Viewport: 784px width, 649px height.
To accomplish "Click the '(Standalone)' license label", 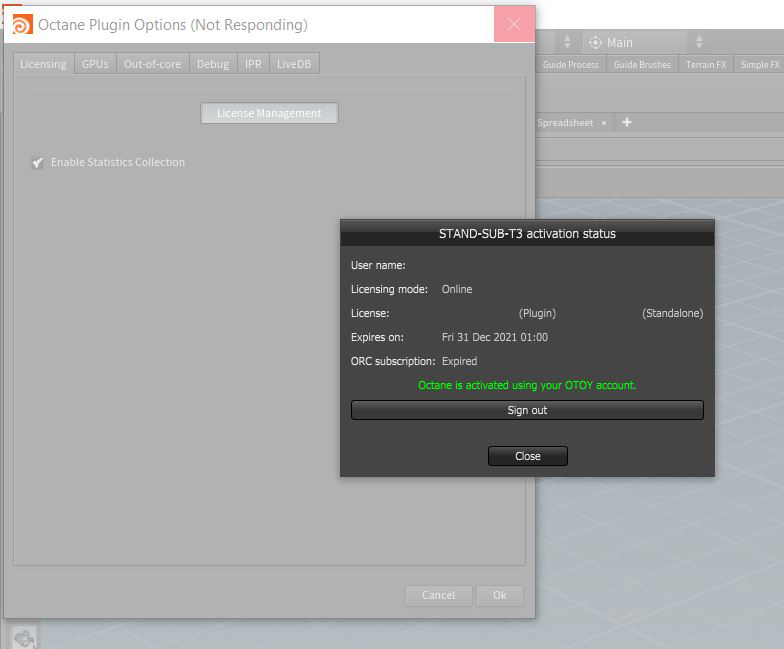I will (x=672, y=314).
